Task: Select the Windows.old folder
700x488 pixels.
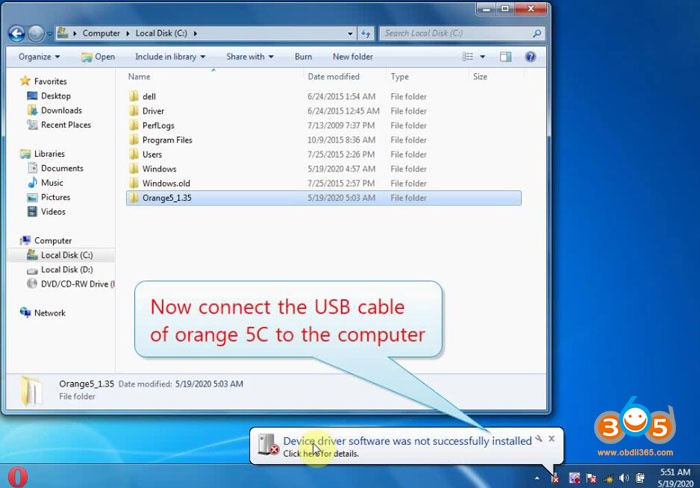Action: pyautogui.click(x=324, y=184)
